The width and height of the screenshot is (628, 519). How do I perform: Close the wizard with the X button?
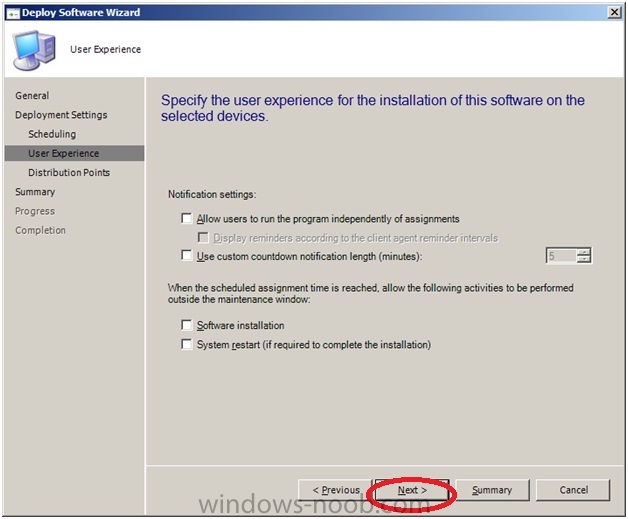614,12
